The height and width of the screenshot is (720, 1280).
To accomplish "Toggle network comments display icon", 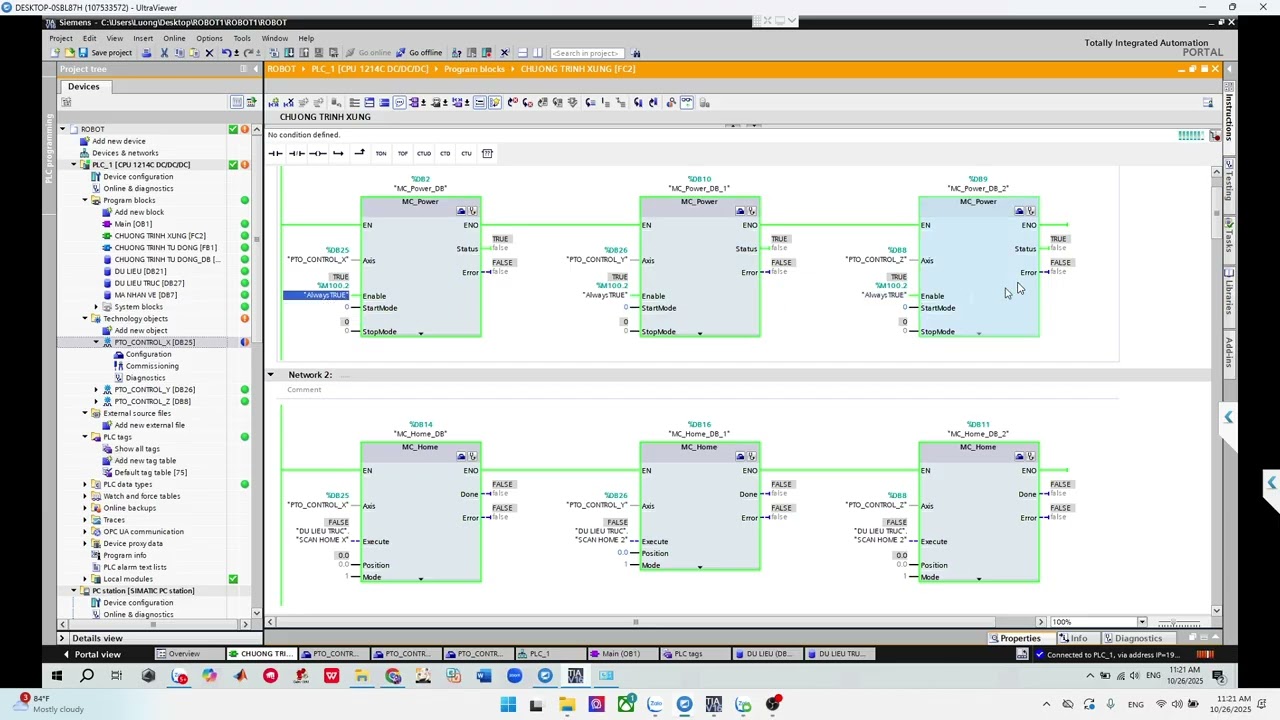I will pos(399,102).
